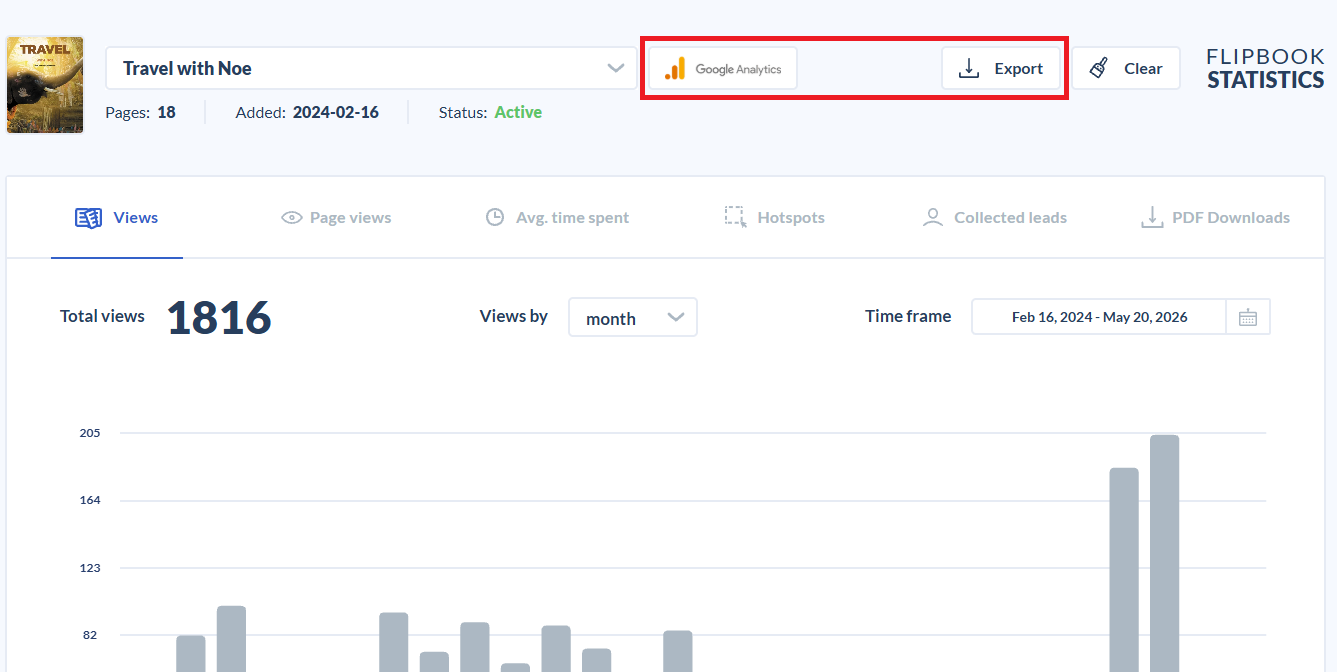Click the Total views value 1816
This screenshot has width=1337, height=672.
point(219,318)
